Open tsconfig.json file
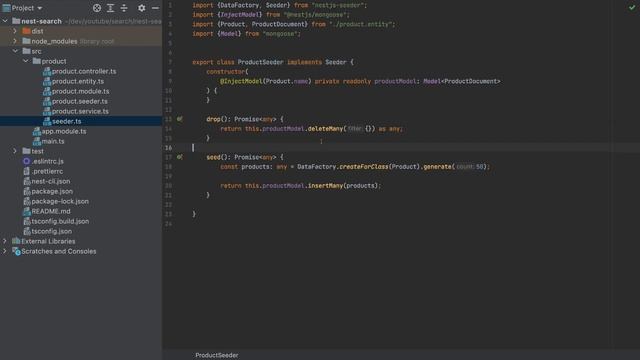The height and width of the screenshot is (360, 640). pyautogui.click(x=51, y=231)
